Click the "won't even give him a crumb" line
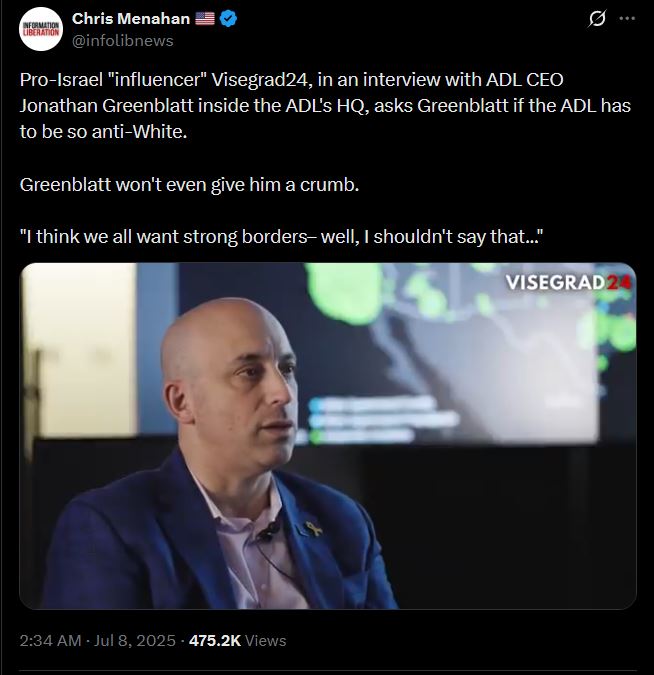The width and height of the screenshot is (654, 675). 189,185
